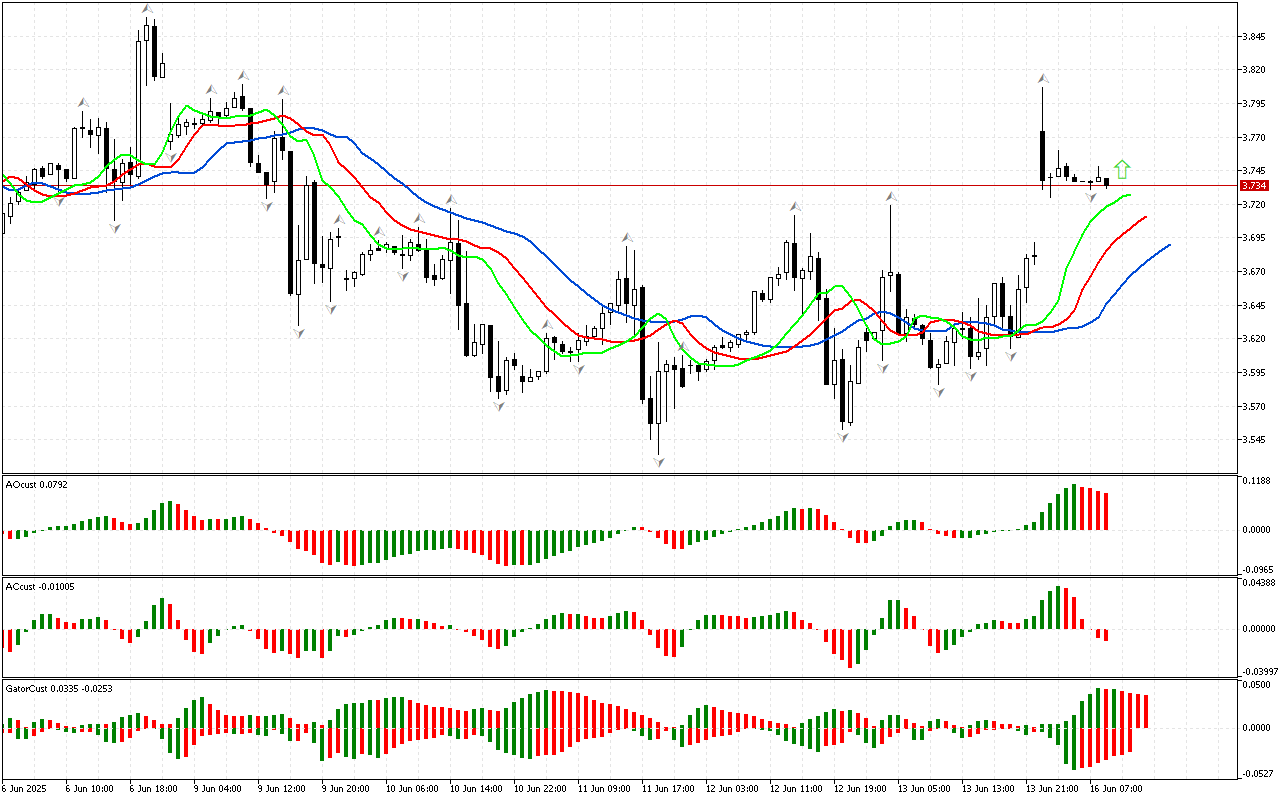Click the fractal arrow below the lowest candle
The height and width of the screenshot is (800, 1280).
[658, 461]
